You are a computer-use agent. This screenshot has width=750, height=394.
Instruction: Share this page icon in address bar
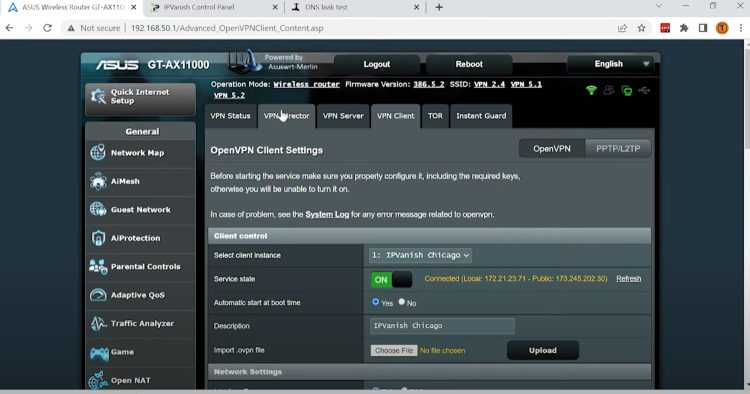622,28
